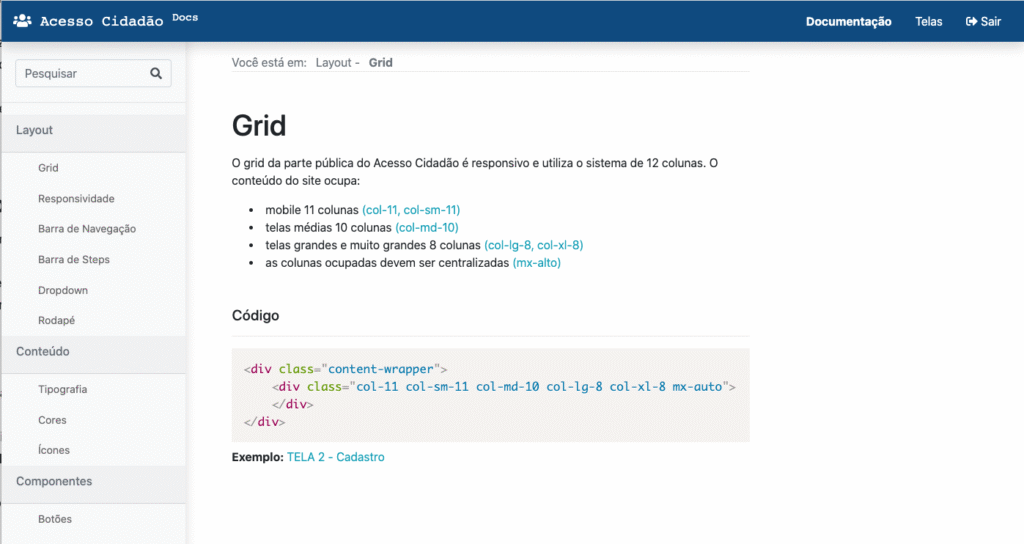This screenshot has height=544, width=1024.
Task: Click the Acesso Cidadão users logo icon
Action: [x=22, y=21]
